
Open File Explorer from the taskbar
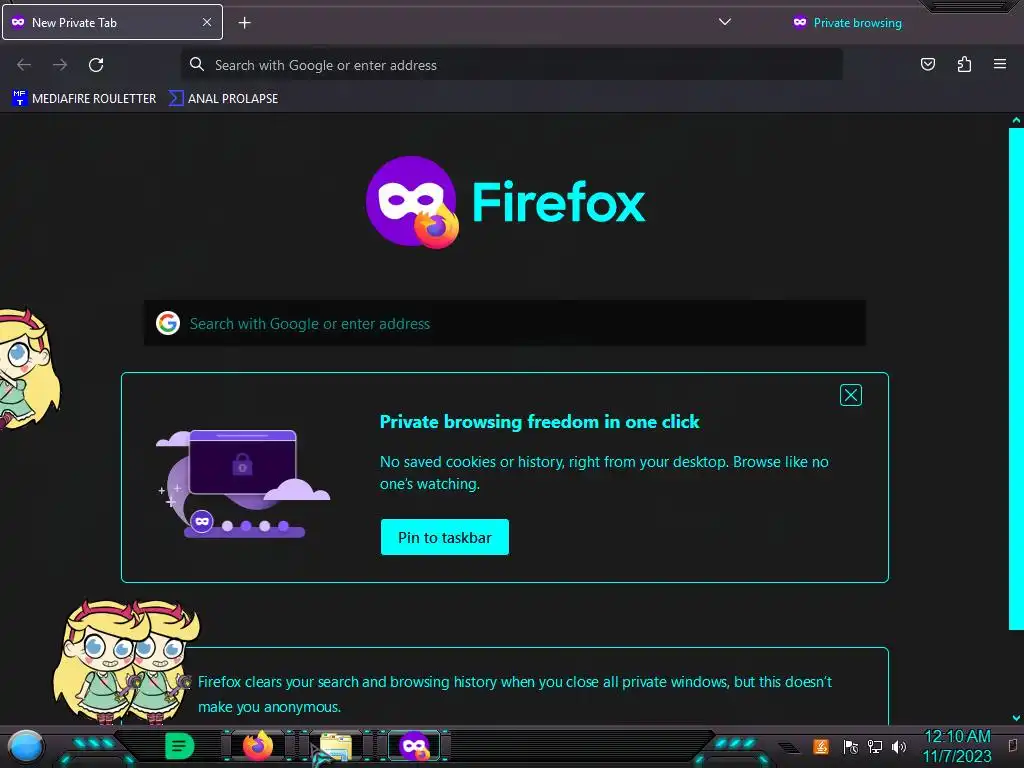pyautogui.click(x=336, y=746)
